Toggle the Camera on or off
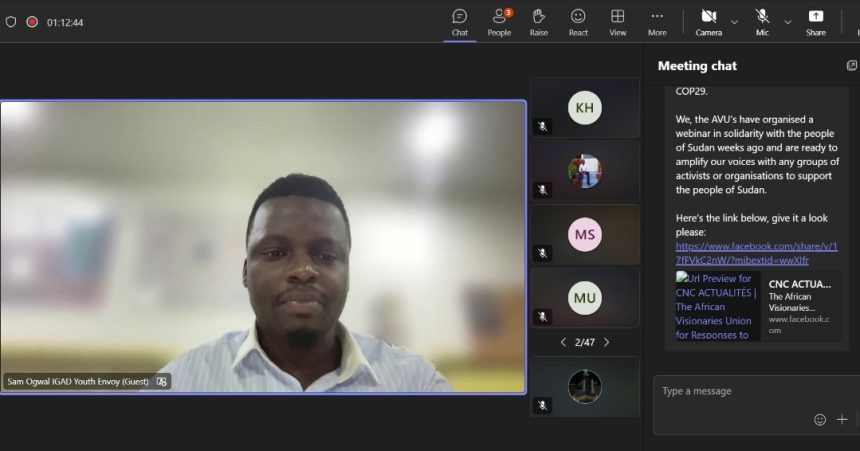The image size is (860, 451). pos(708,22)
